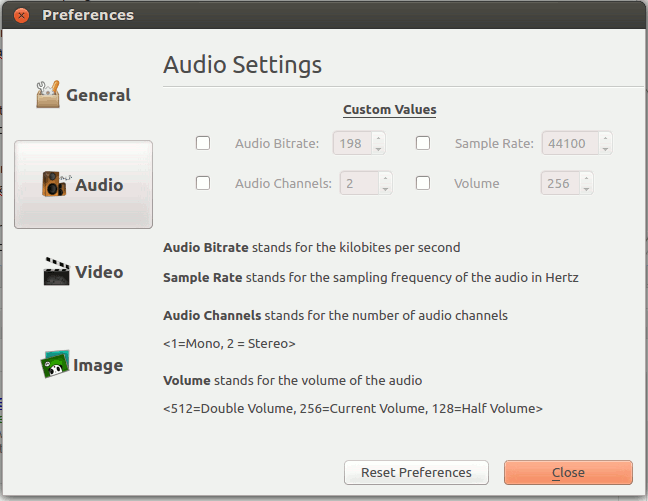Click the General toolbox icon
Image resolution: width=648 pixels, height=501 pixels.
click(48, 94)
